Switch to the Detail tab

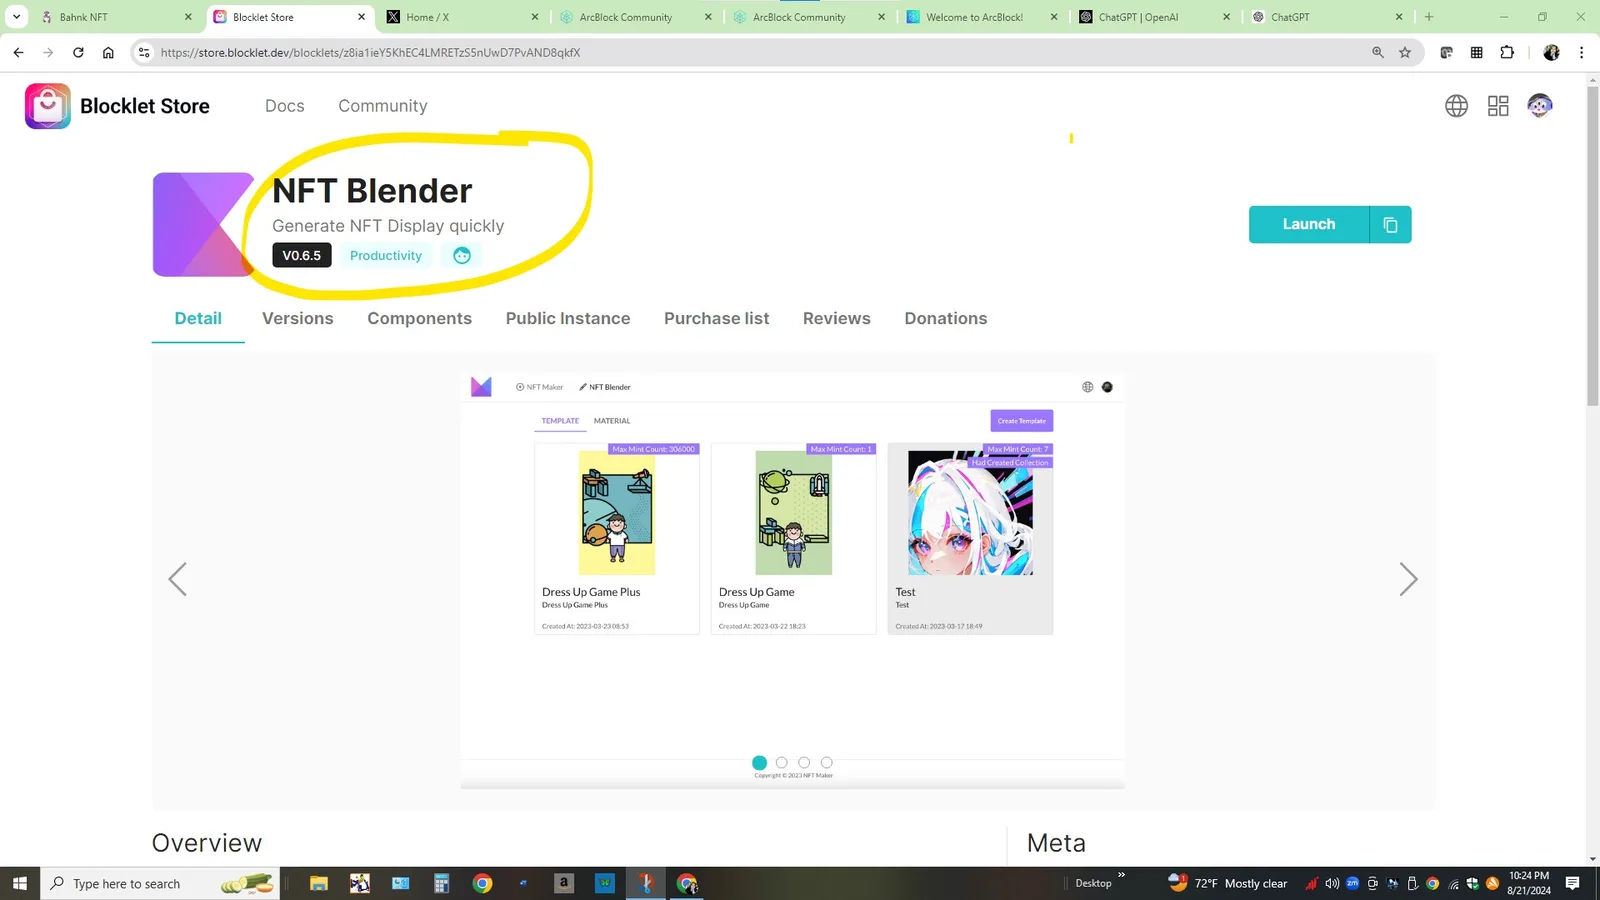(198, 318)
